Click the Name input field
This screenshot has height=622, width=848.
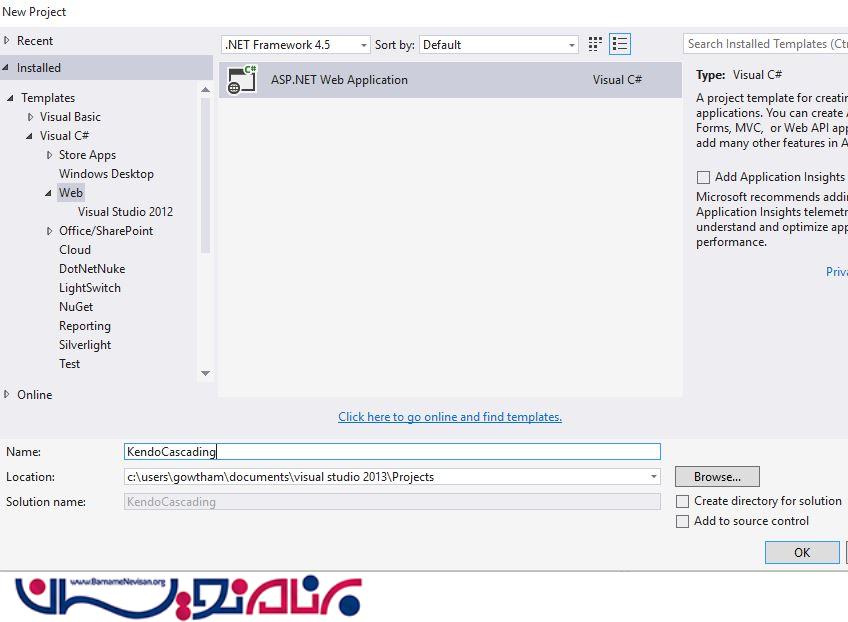[392, 452]
